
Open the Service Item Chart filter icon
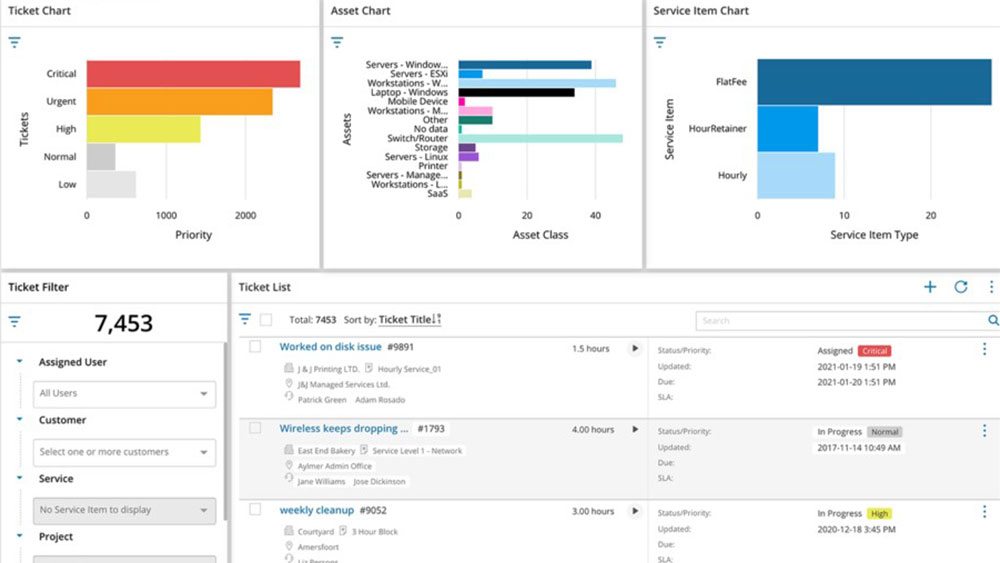pyautogui.click(x=659, y=42)
